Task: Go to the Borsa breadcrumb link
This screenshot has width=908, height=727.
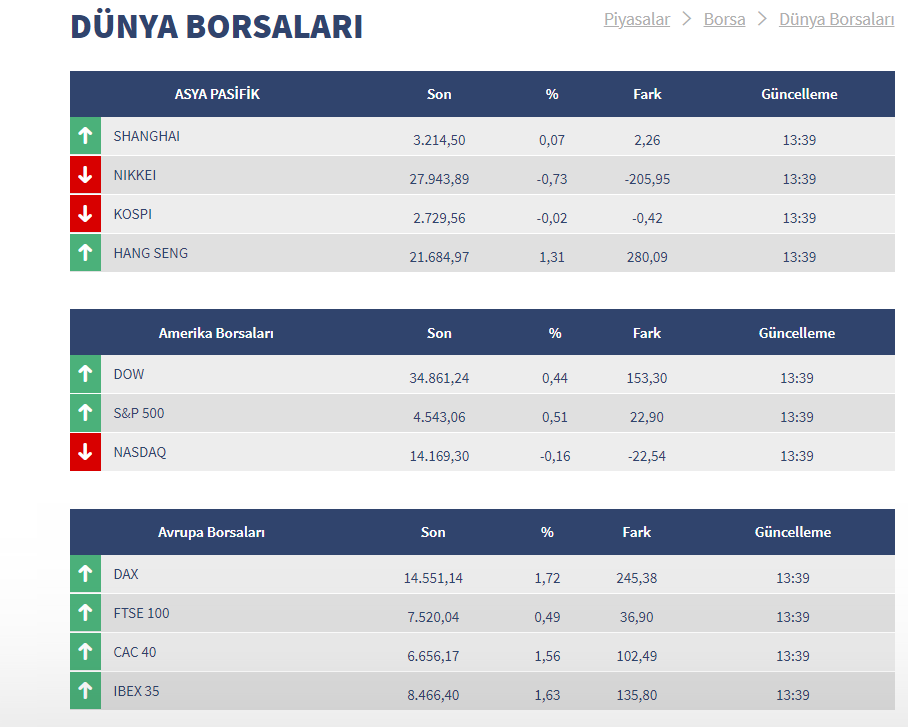Action: pos(724,19)
